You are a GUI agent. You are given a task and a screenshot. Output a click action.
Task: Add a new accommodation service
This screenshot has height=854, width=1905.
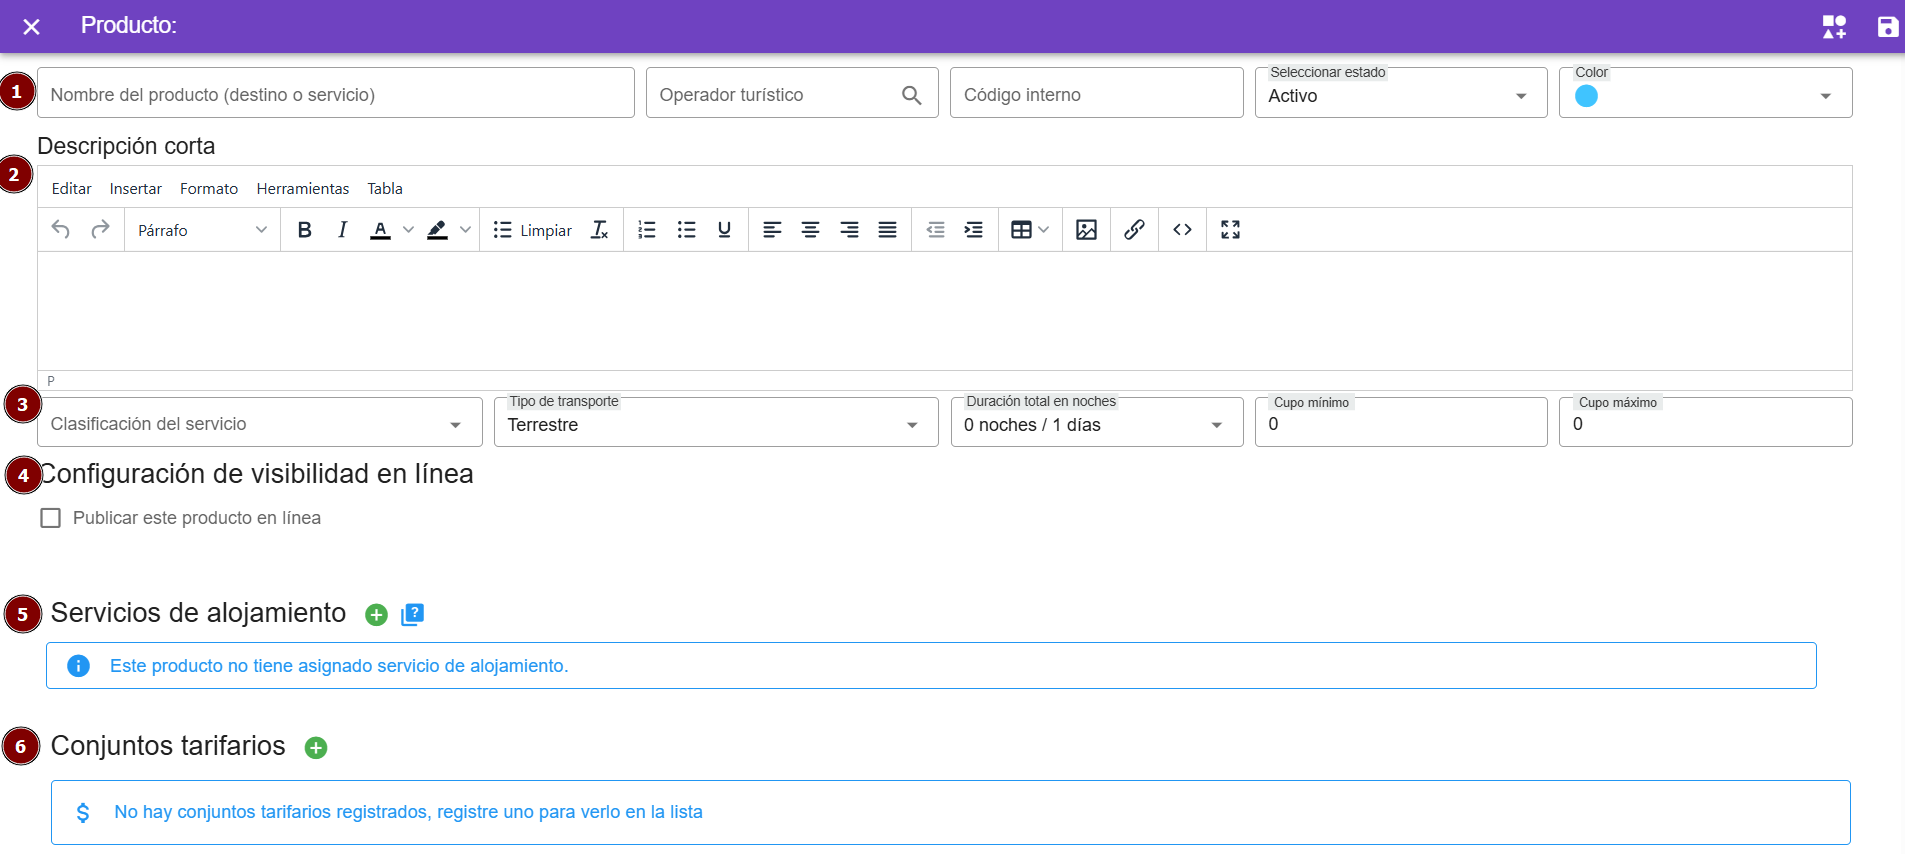(376, 615)
